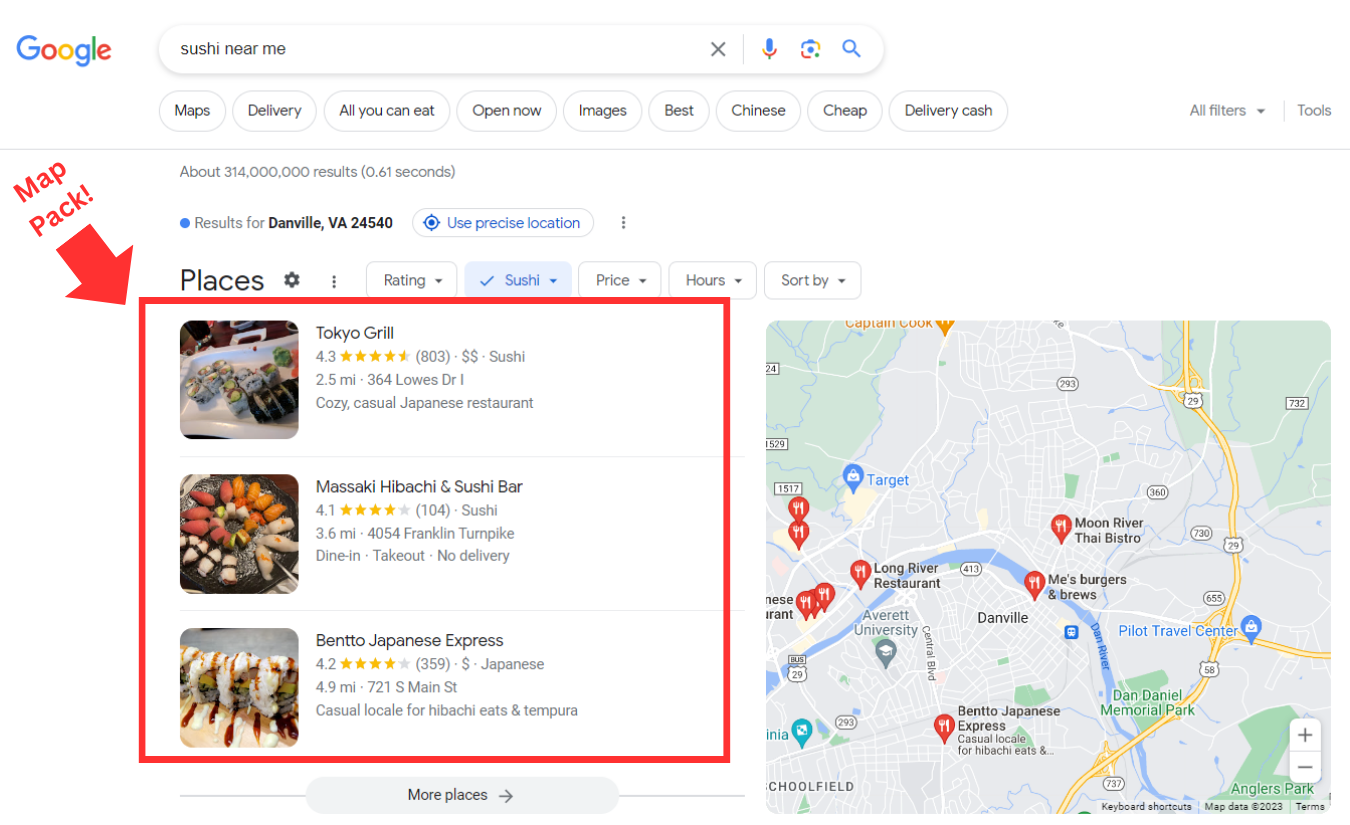The height and width of the screenshot is (825, 1350).
Task: Expand the Hours filter dropdown
Action: pos(713,281)
